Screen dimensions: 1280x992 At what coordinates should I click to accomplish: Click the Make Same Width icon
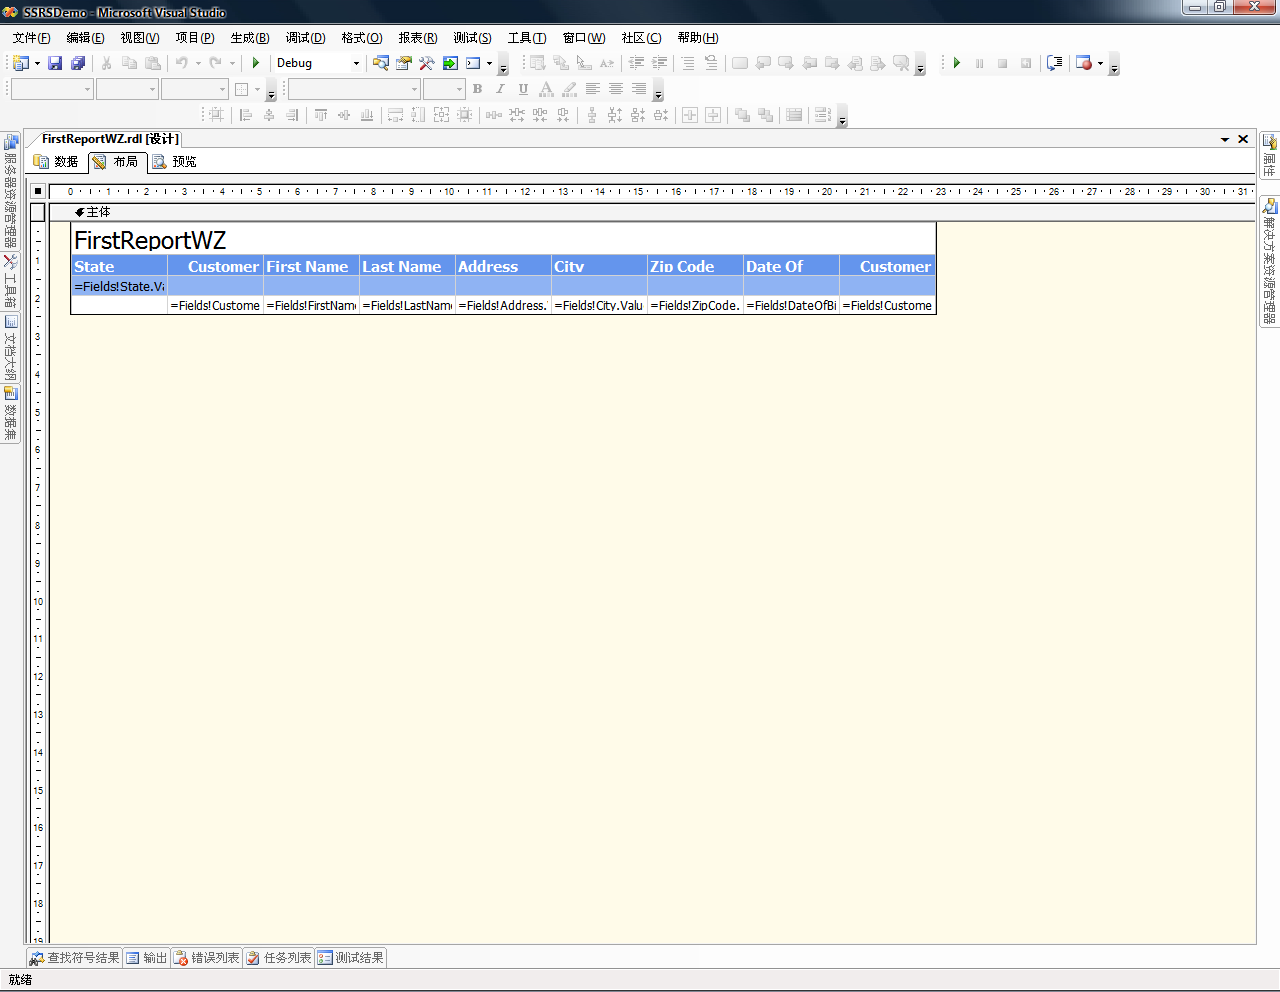pos(395,115)
